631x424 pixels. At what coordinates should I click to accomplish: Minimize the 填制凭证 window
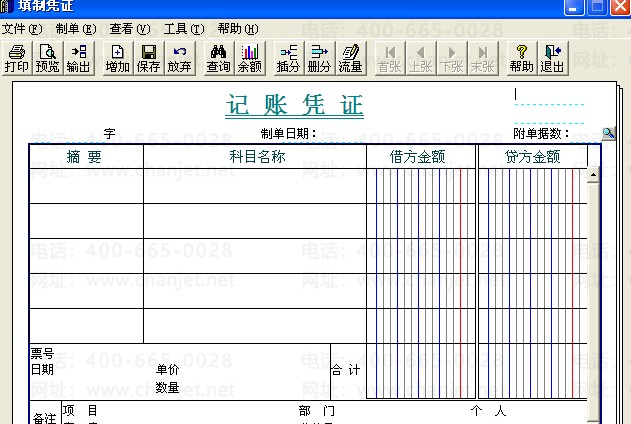pyautogui.click(x=573, y=7)
